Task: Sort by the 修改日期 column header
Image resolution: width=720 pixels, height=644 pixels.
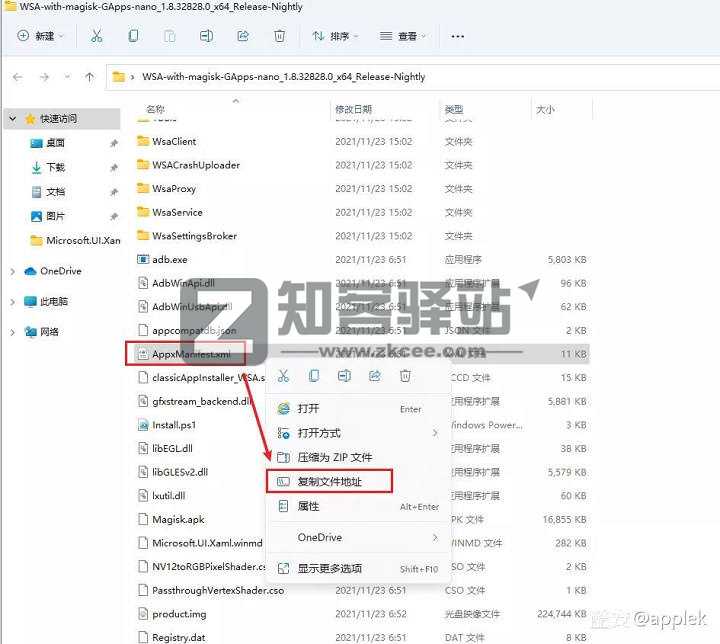Action: [353, 109]
